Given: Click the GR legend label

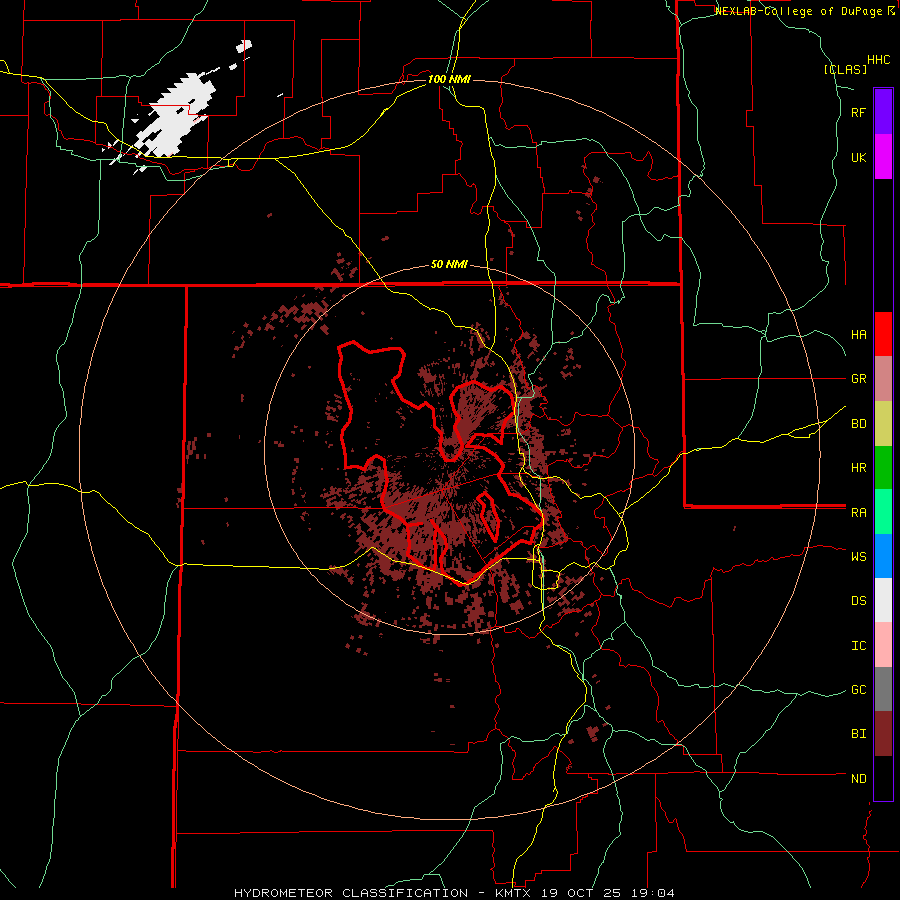Looking at the screenshot, I should click(859, 379).
